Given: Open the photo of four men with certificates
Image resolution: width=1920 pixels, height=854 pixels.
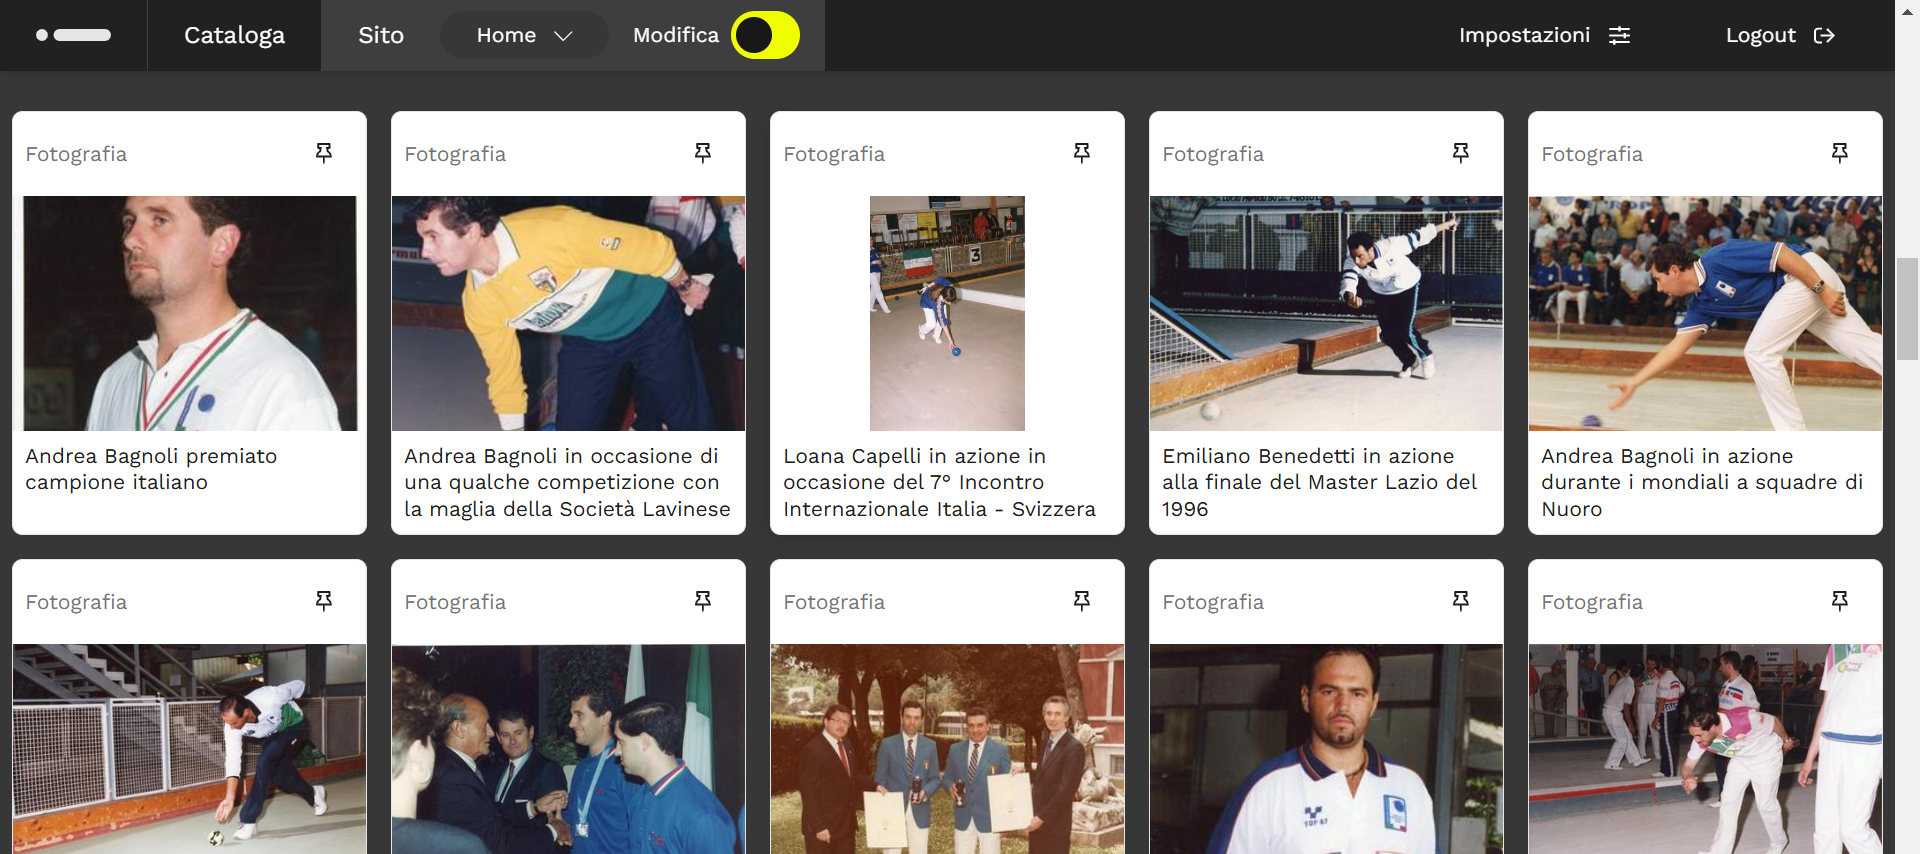Looking at the screenshot, I should tap(947, 749).
